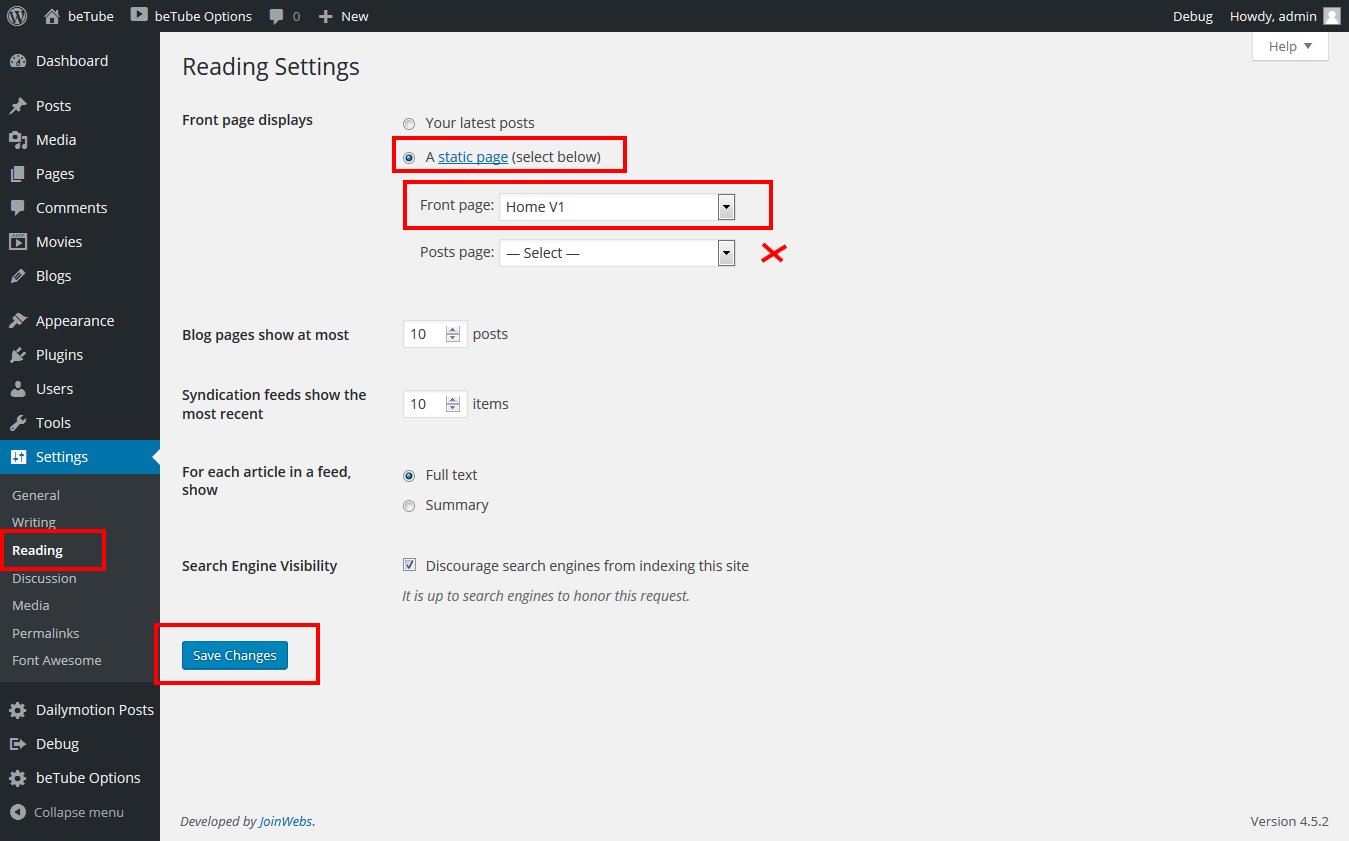The image size is (1349, 841).
Task: Click the Save Changes button
Action: point(235,655)
